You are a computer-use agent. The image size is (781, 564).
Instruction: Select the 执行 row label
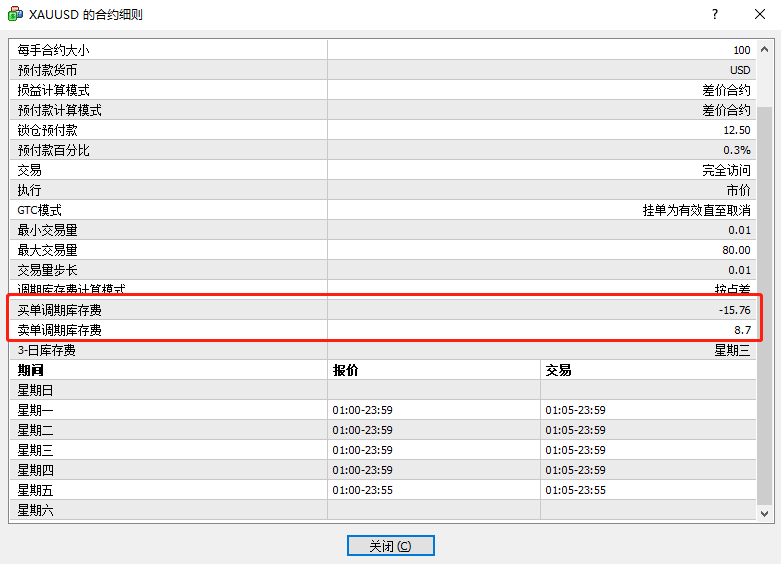[x=29, y=190]
